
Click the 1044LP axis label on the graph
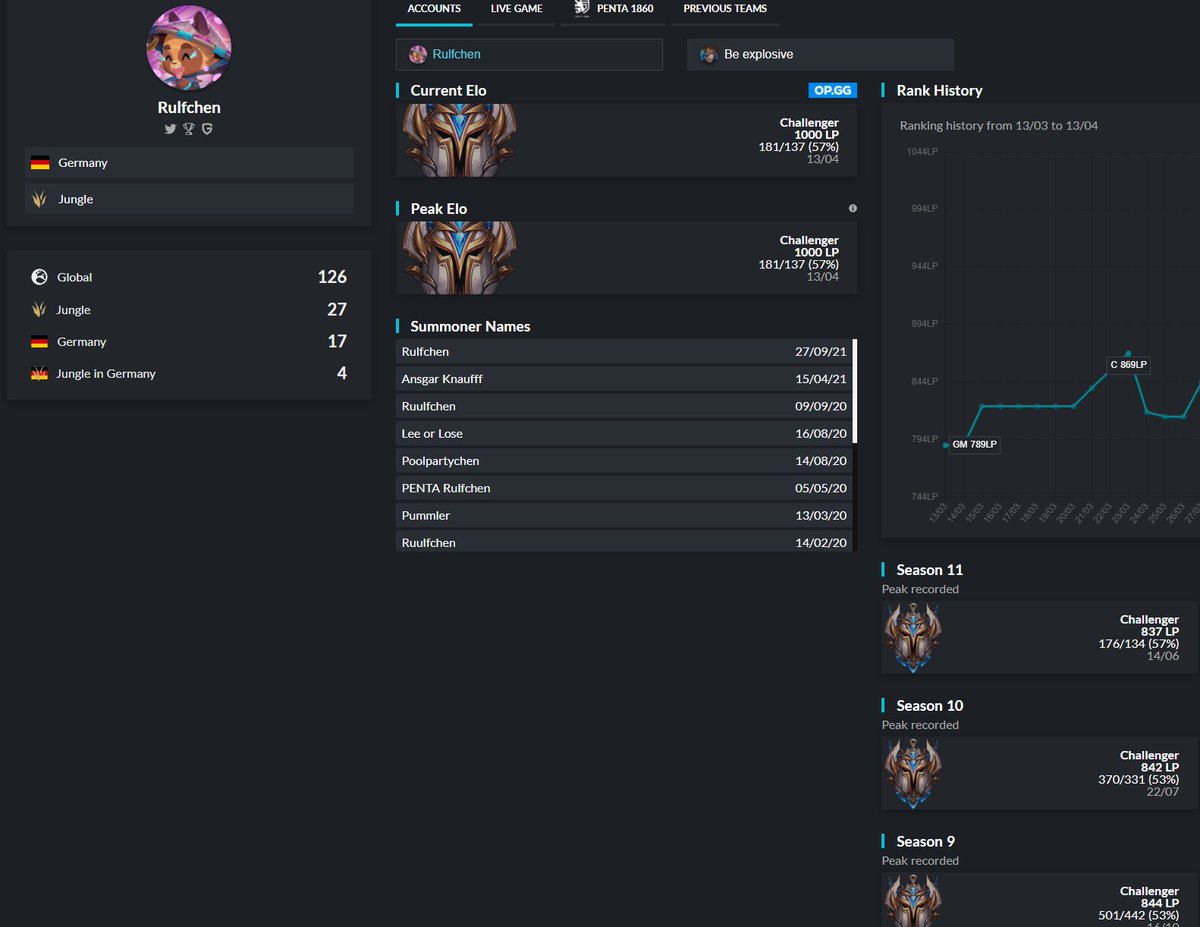[x=923, y=152]
